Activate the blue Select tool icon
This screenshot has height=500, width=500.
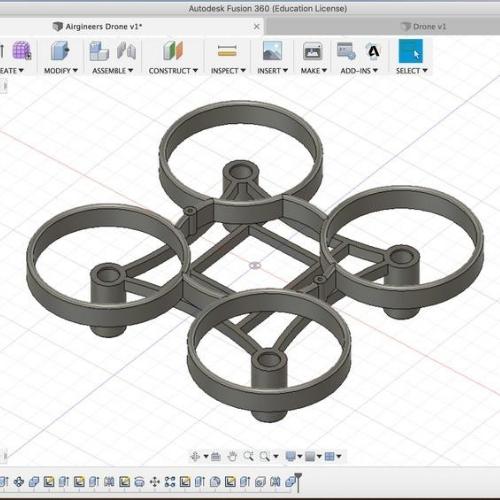pyautogui.click(x=411, y=51)
